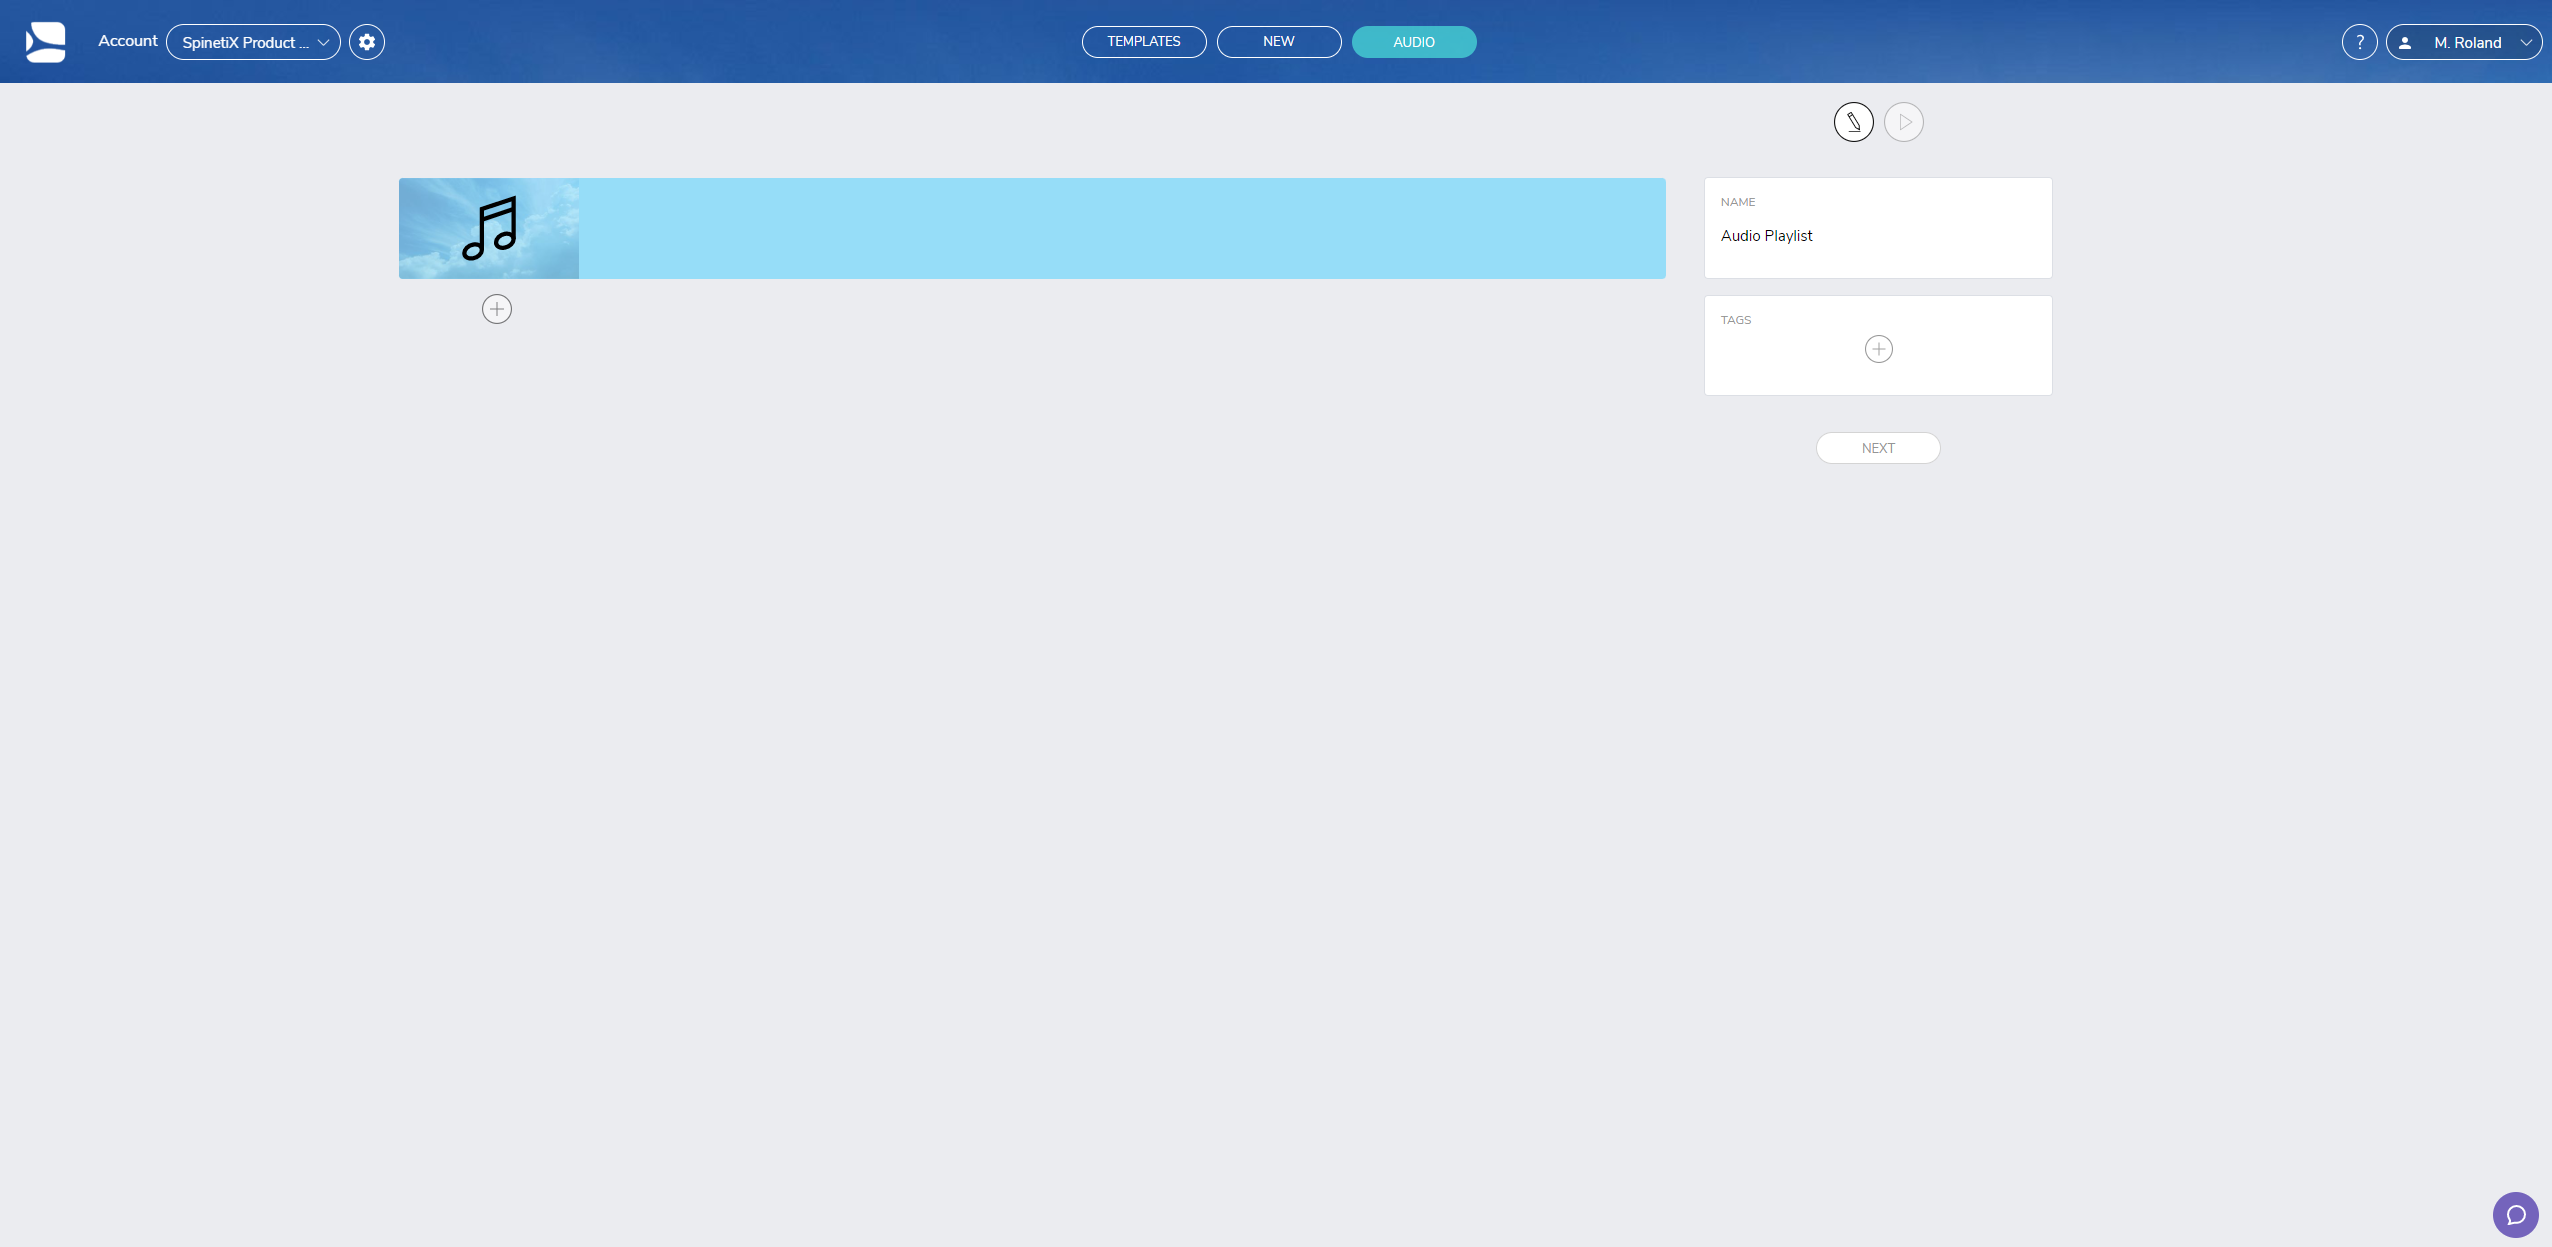Screen dimensions: 2552x1247
Task: Add an audio item with plus icon below playlist
Action: coord(497,309)
